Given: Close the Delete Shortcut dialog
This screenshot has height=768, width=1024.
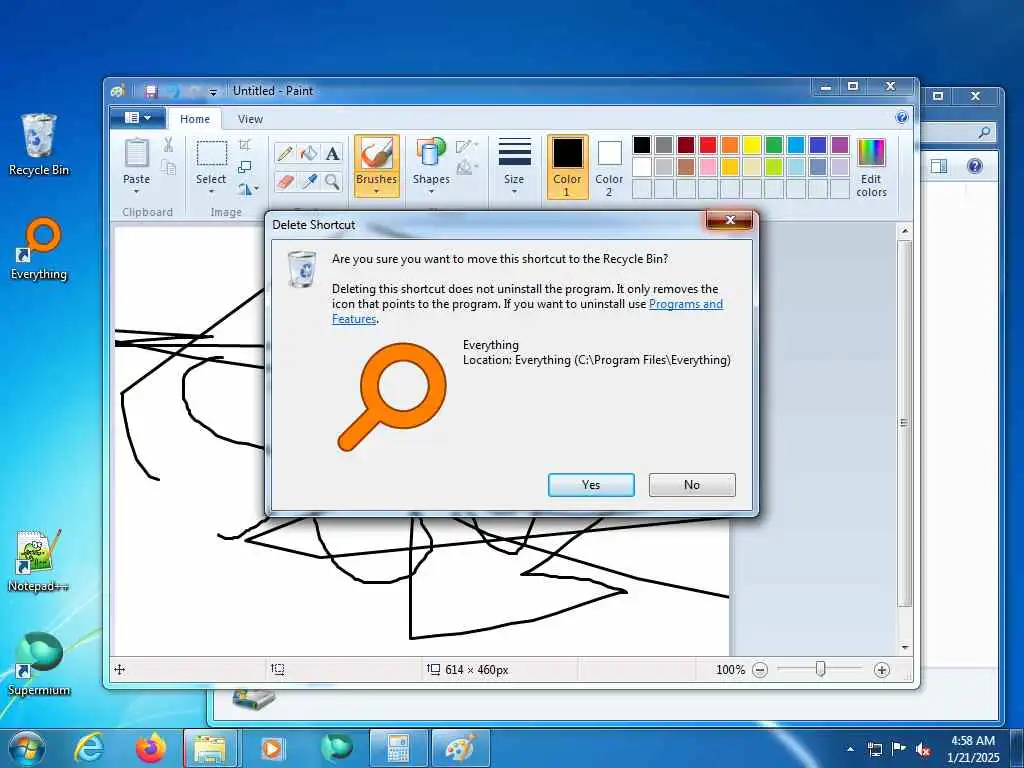Looking at the screenshot, I should (730, 220).
